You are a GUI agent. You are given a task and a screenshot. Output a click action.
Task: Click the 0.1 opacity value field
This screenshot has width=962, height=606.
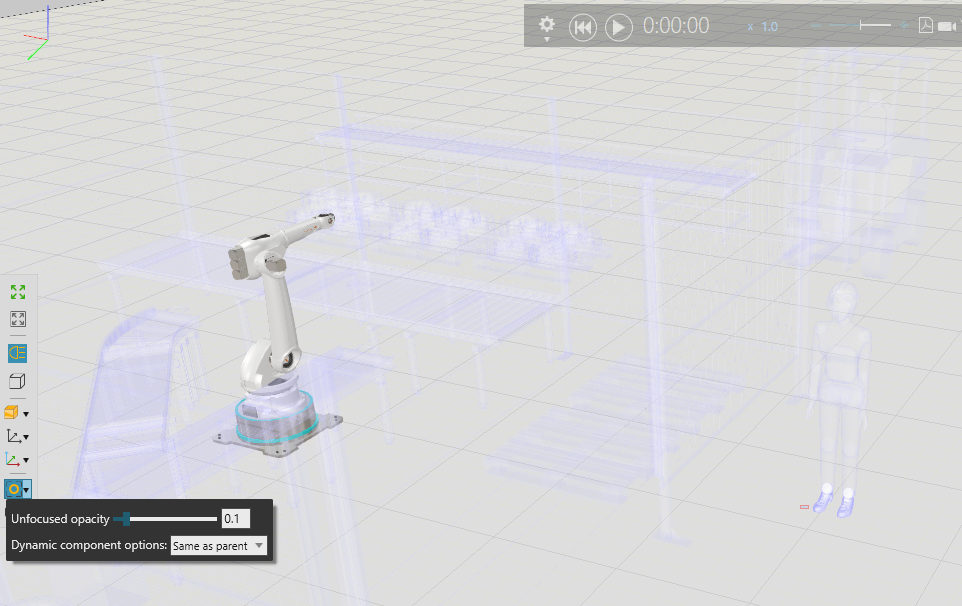236,519
